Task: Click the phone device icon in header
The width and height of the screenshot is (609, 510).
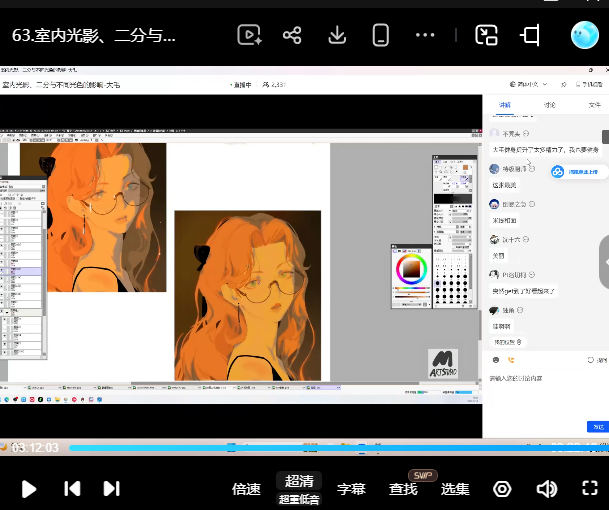Action: (381, 35)
